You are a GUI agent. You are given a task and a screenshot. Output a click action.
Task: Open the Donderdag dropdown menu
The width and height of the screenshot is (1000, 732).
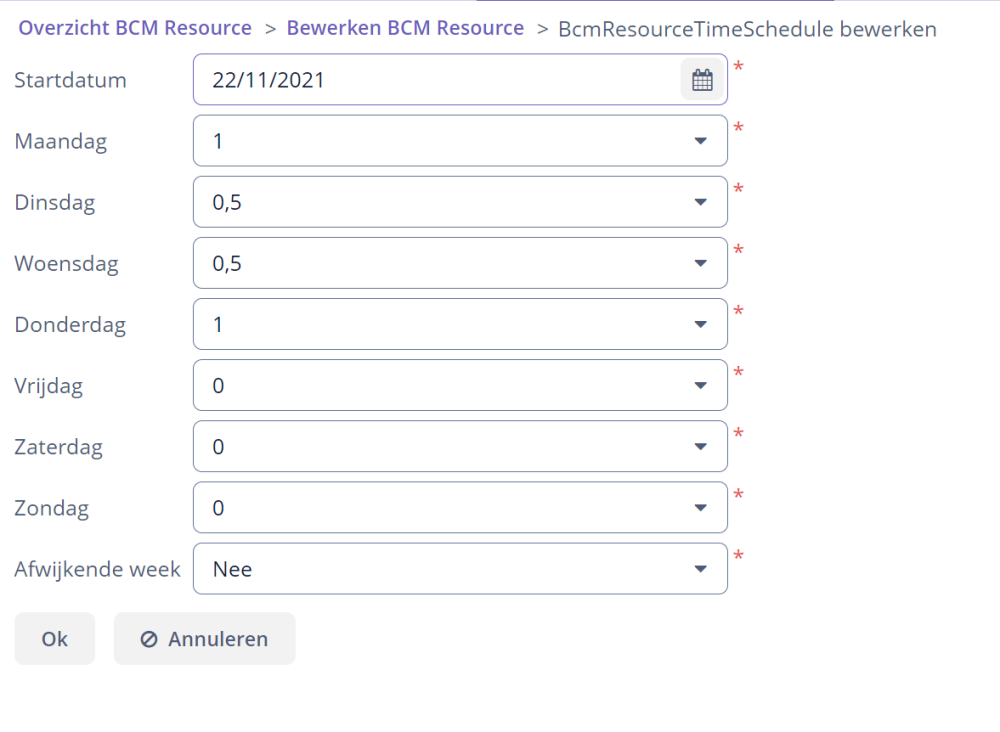tap(701, 324)
